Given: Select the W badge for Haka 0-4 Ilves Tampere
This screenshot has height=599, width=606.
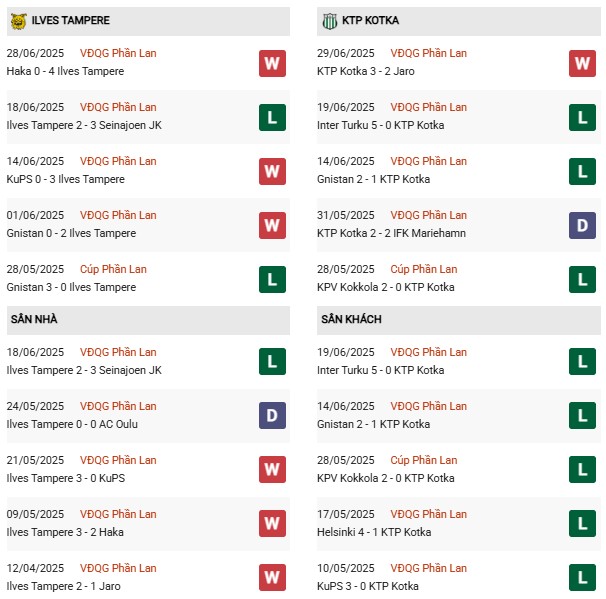Looking at the screenshot, I should click(272, 63).
